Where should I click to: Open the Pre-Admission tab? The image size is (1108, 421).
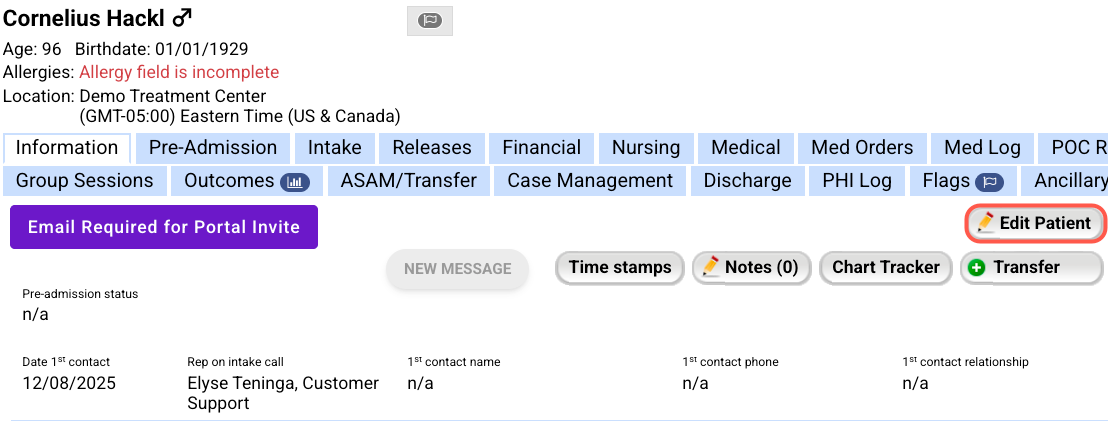tap(213, 148)
